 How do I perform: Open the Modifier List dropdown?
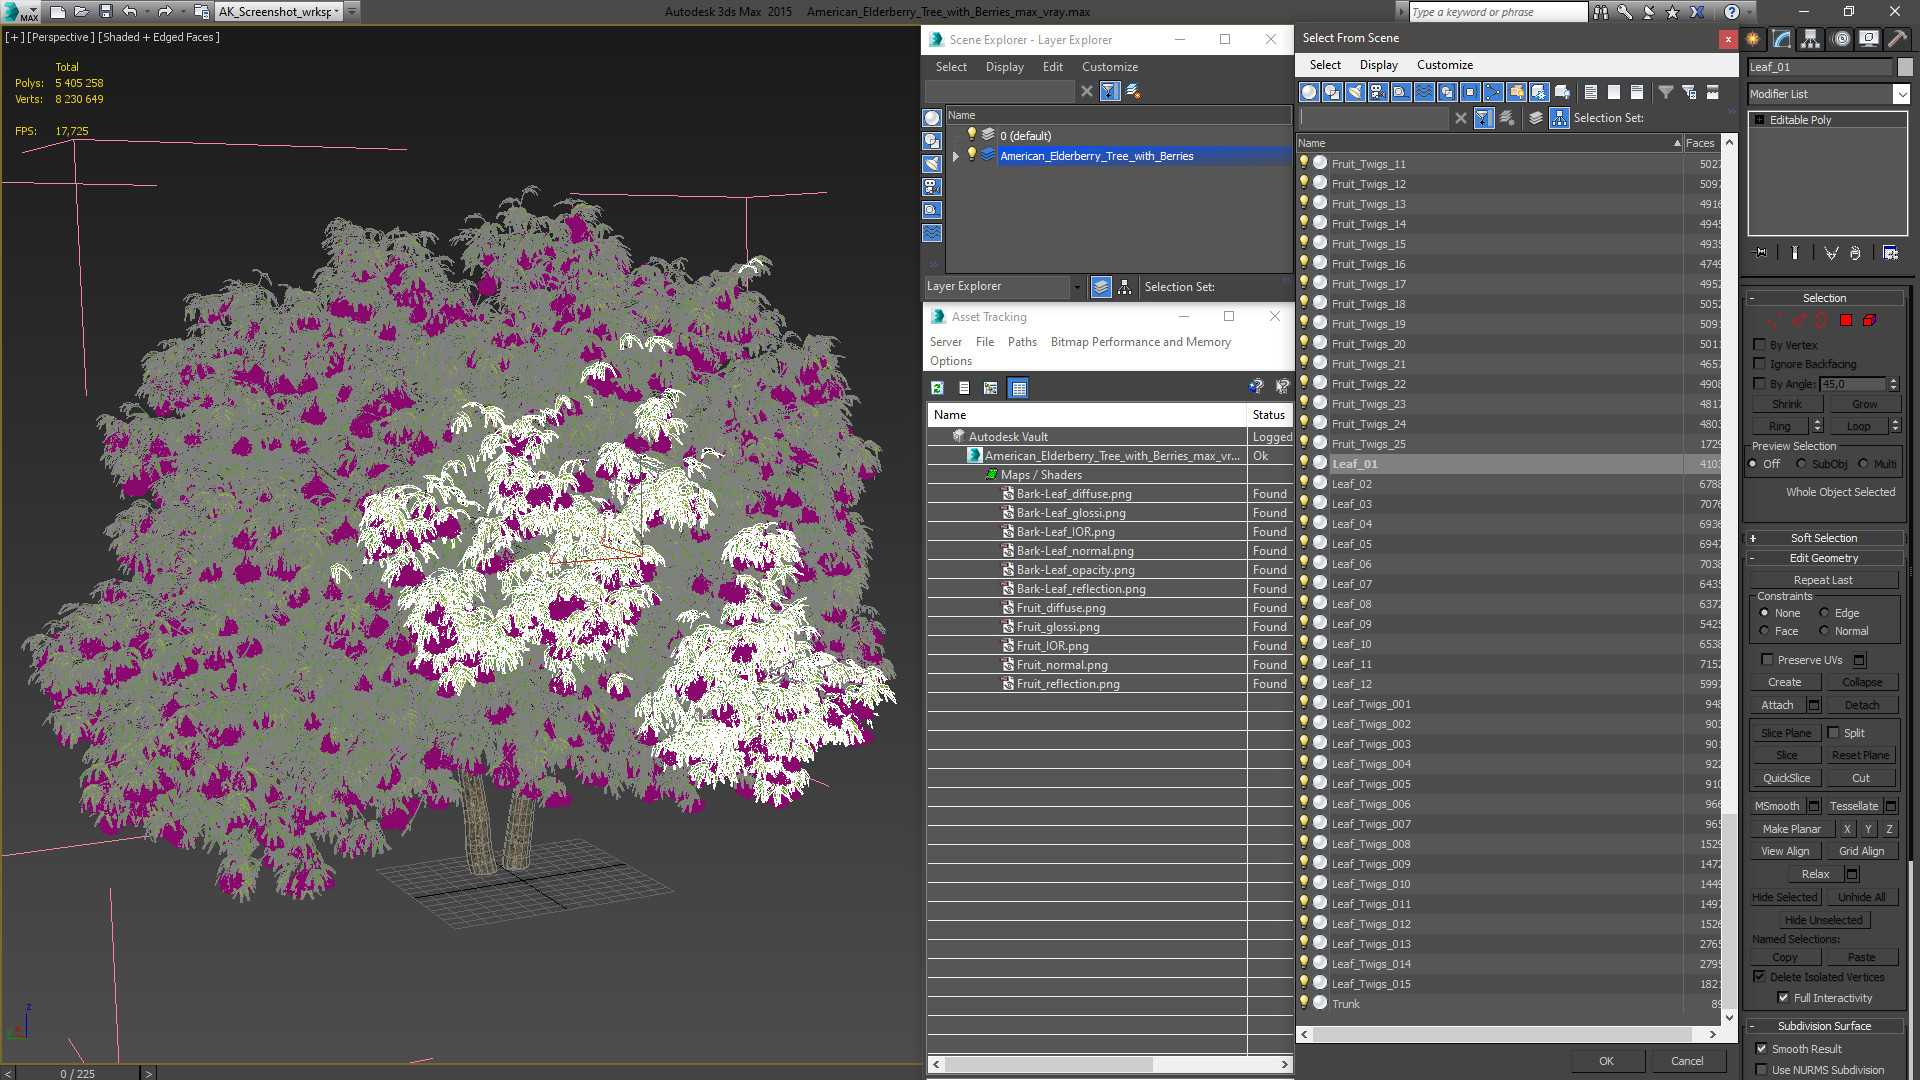1901,94
